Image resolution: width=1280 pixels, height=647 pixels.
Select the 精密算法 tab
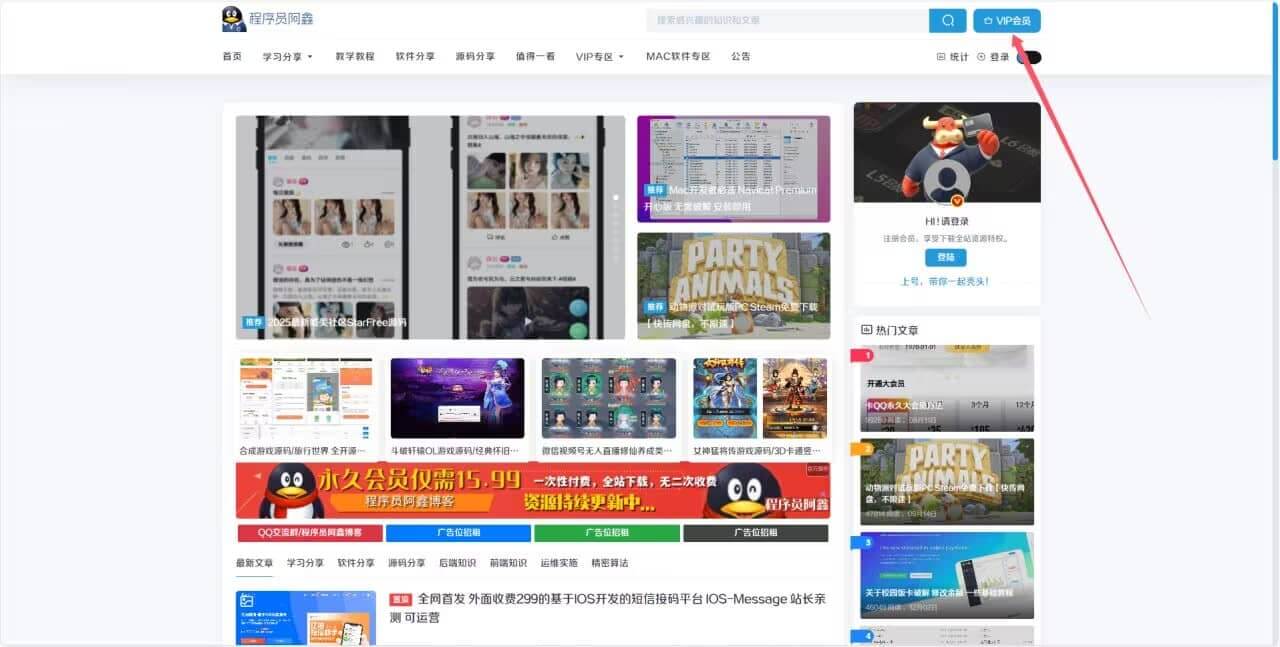[610, 563]
